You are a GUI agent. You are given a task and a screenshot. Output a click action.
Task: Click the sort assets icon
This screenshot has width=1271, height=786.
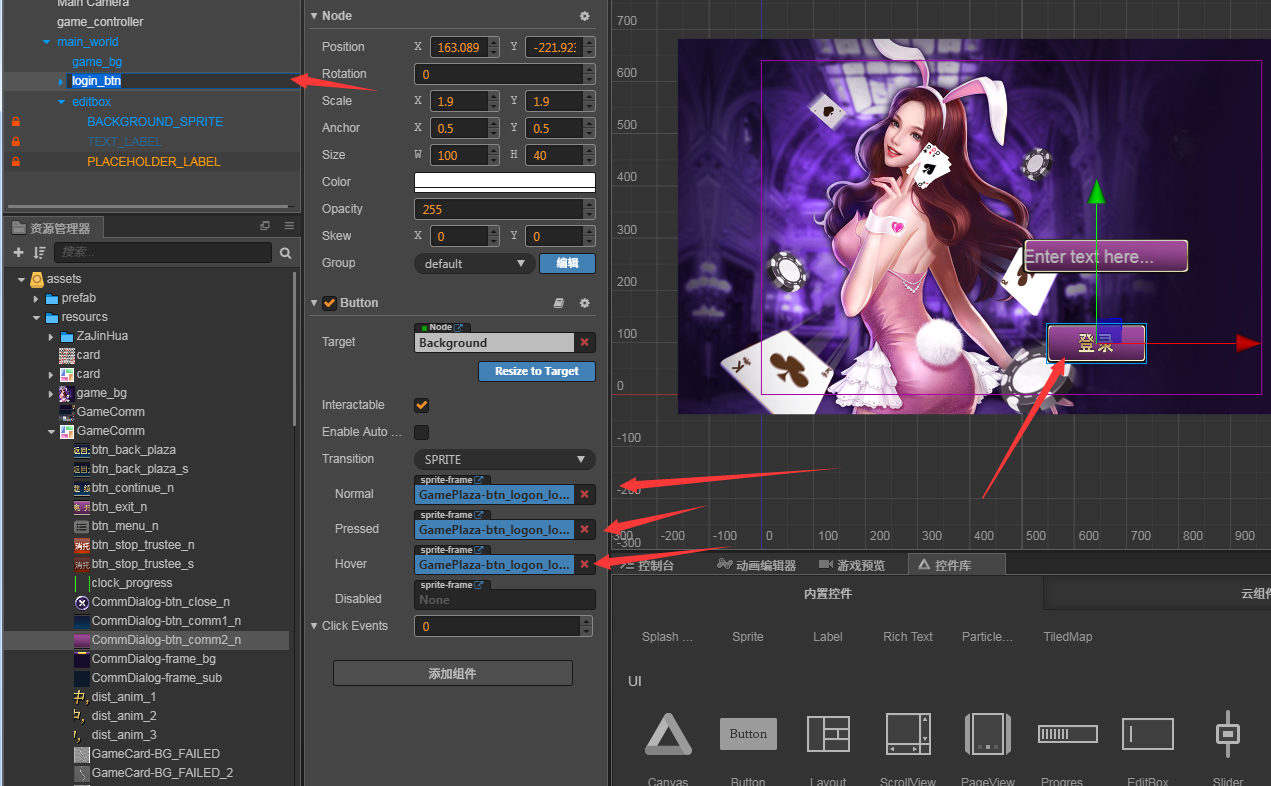tap(40, 253)
